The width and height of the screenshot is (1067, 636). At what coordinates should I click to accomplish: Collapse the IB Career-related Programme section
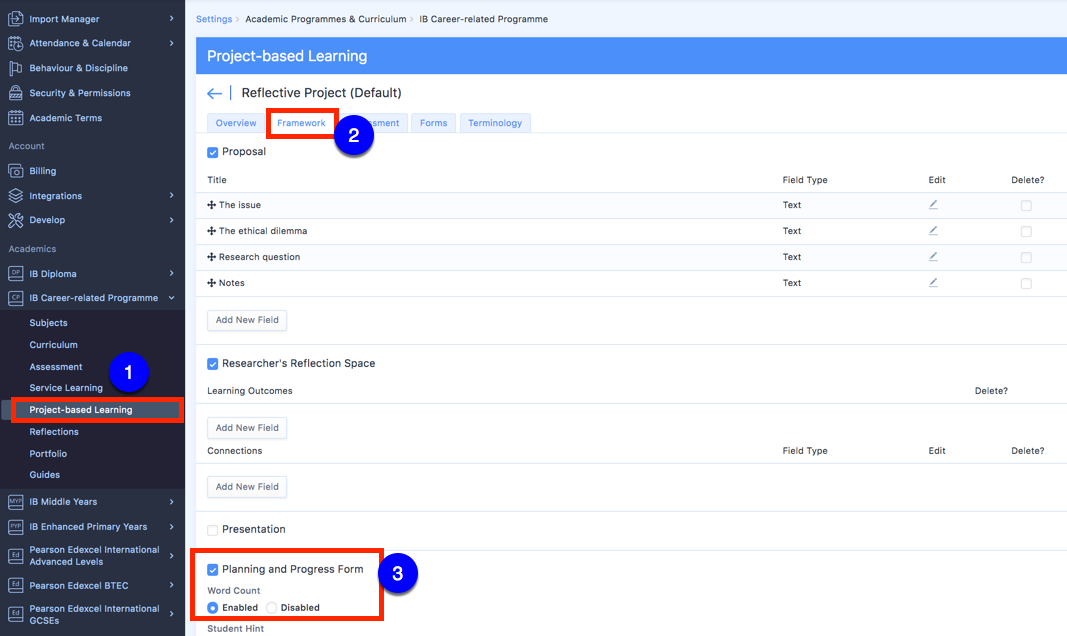pyautogui.click(x=171, y=298)
